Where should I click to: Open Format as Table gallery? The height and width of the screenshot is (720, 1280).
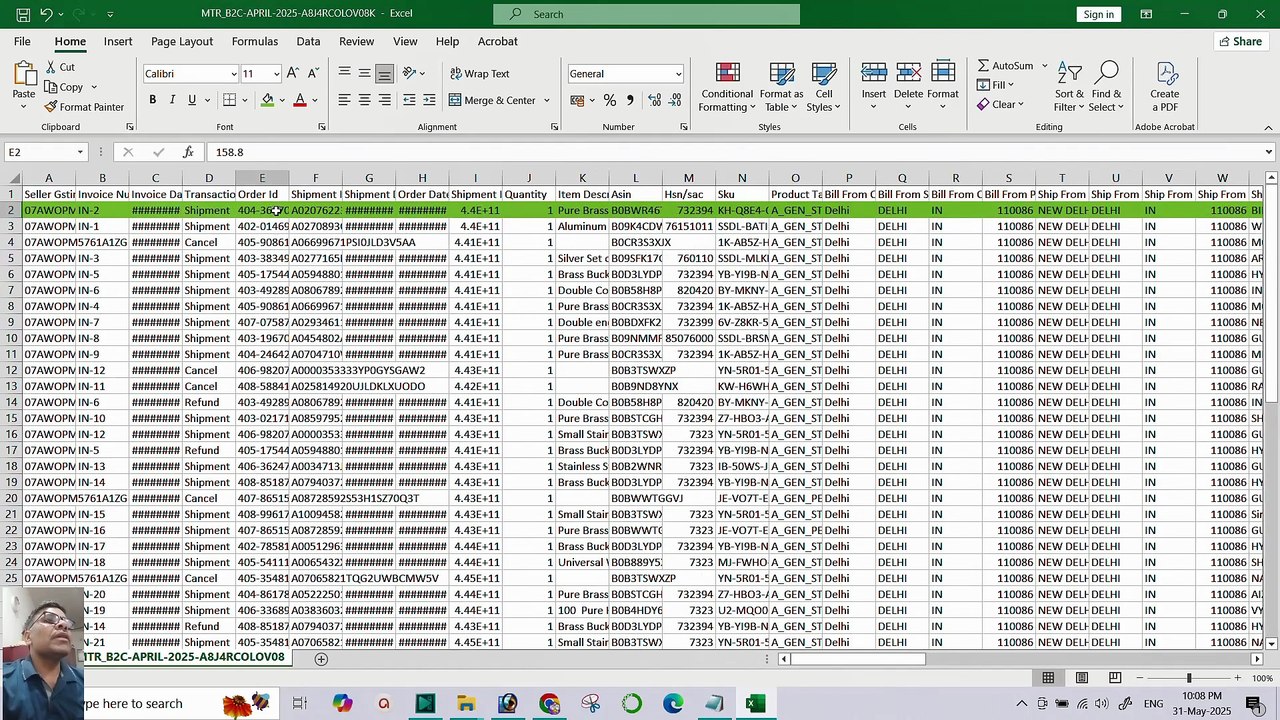(x=781, y=88)
